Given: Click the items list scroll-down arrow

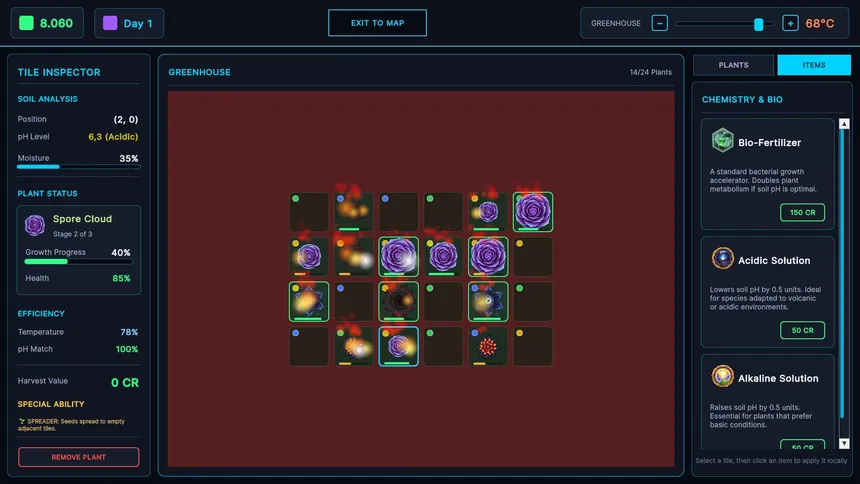Looking at the screenshot, I should (844, 442).
